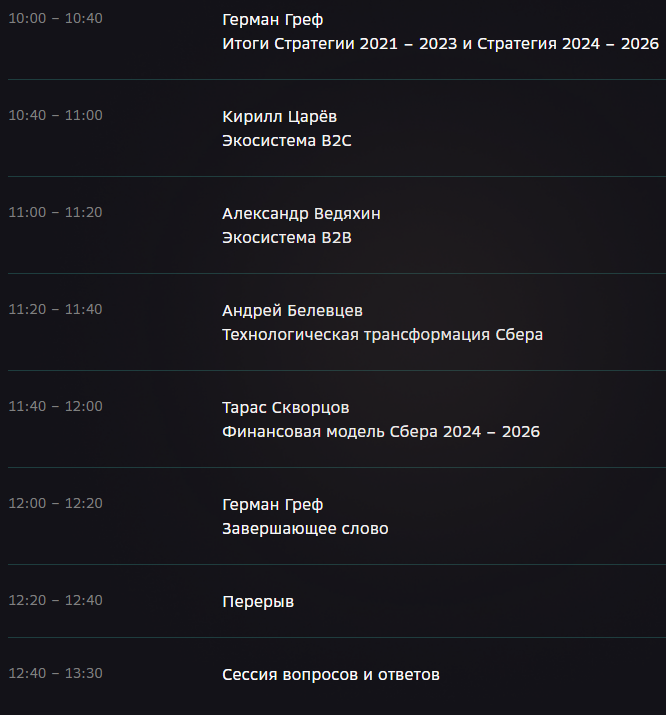Viewport: 666px width, 715px height.
Task: Click speaker name Герман Греф at 10:00
Action: click(x=273, y=20)
